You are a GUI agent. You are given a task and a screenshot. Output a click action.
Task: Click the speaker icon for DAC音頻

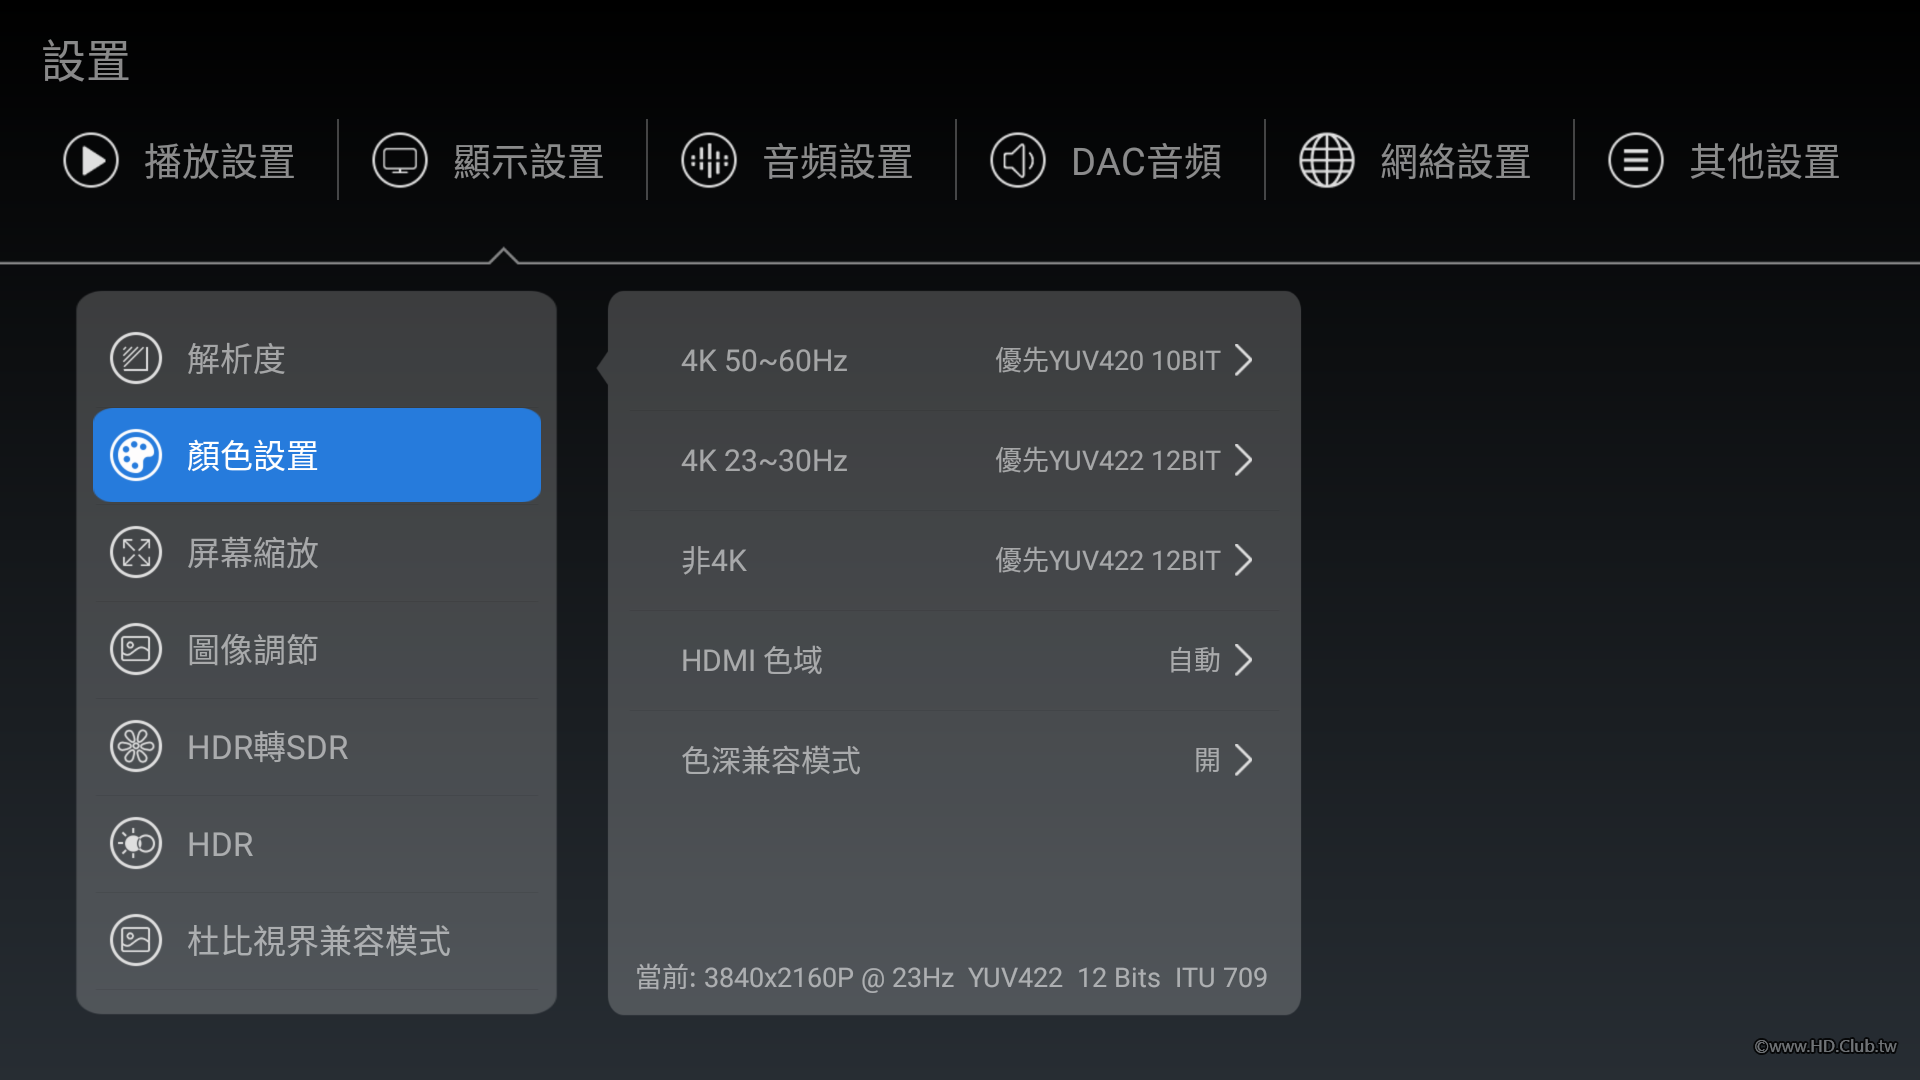click(x=1018, y=161)
